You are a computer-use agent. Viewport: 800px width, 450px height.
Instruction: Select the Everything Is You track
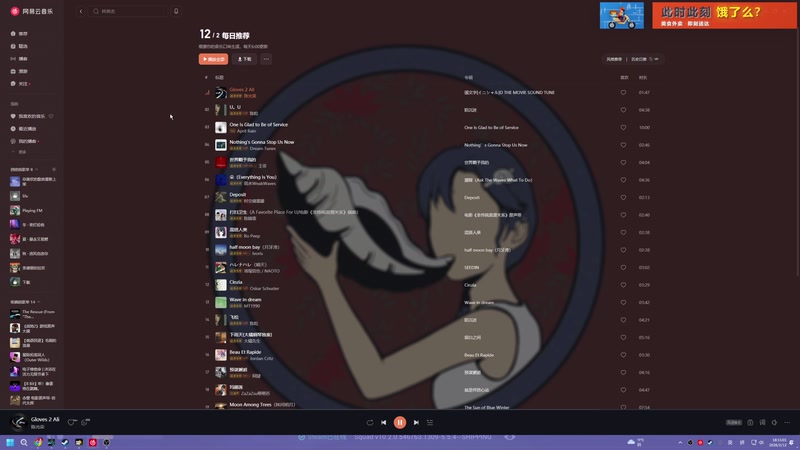tap(253, 177)
